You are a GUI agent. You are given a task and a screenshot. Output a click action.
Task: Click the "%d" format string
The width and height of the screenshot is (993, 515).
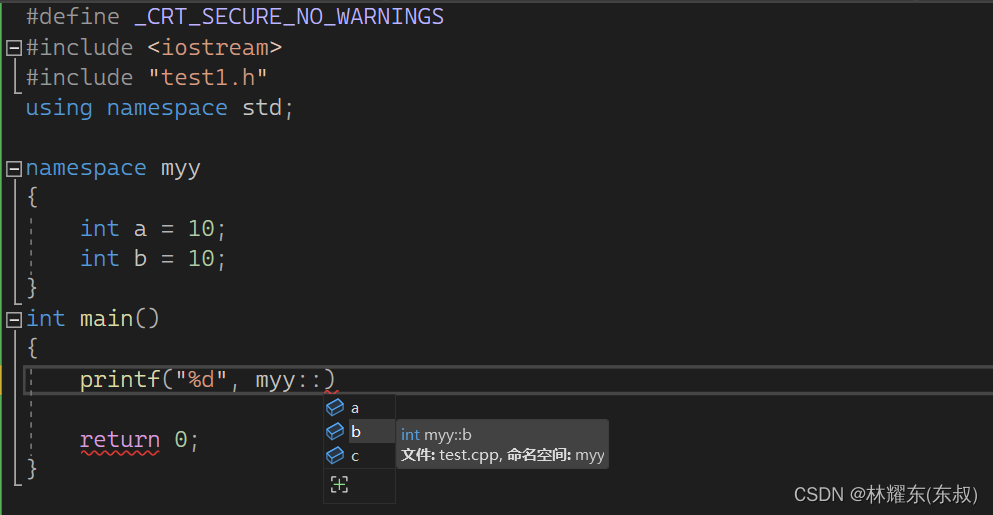click(x=201, y=379)
